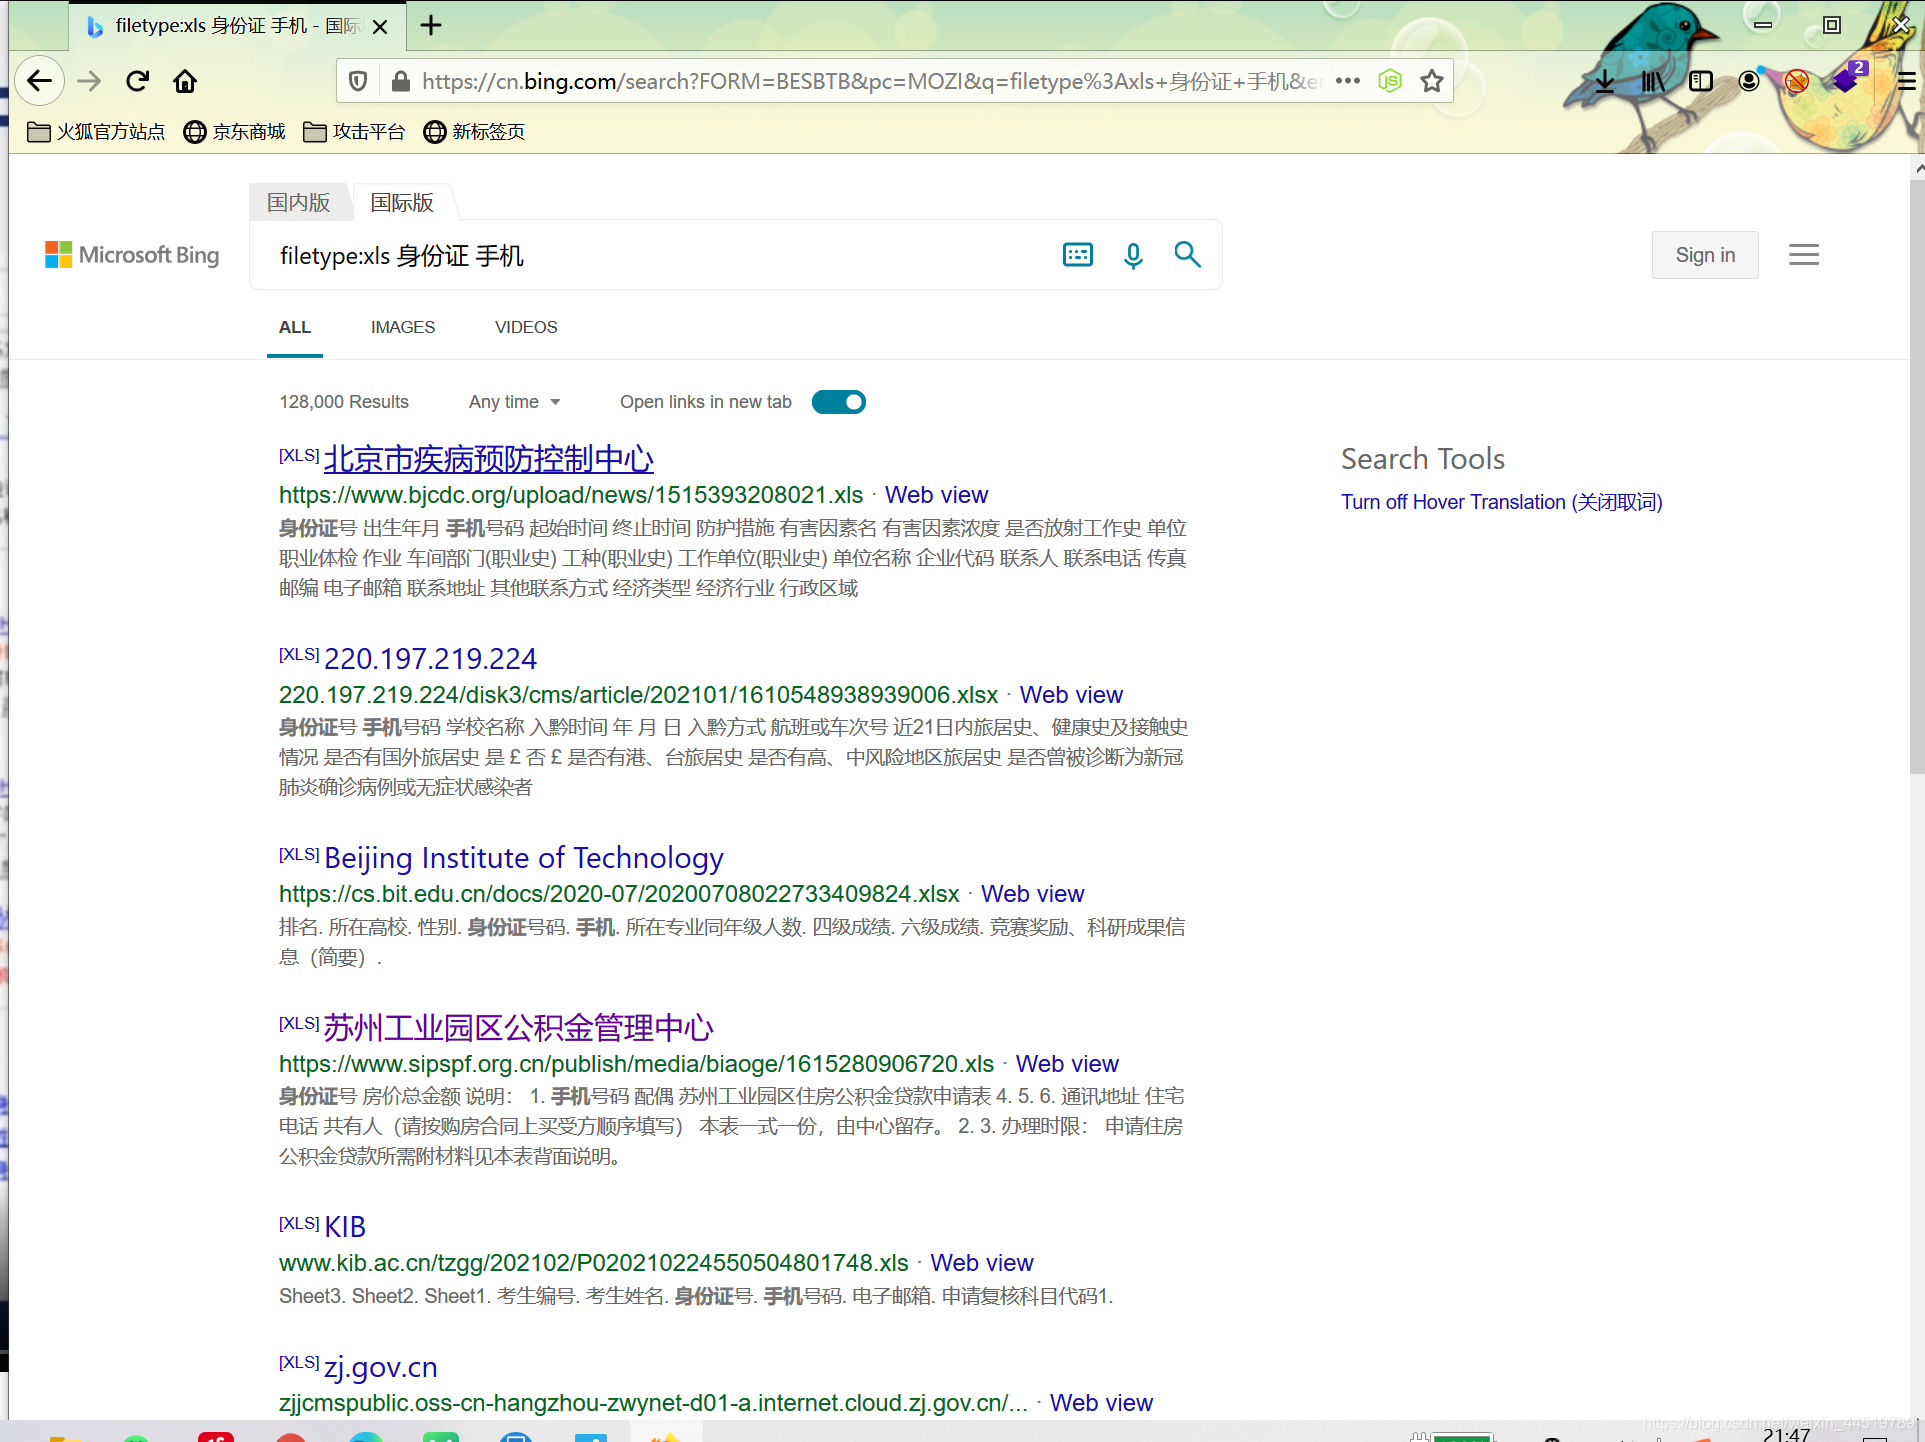Toggle Open links in new tab
The width and height of the screenshot is (1925, 1442).
point(838,402)
